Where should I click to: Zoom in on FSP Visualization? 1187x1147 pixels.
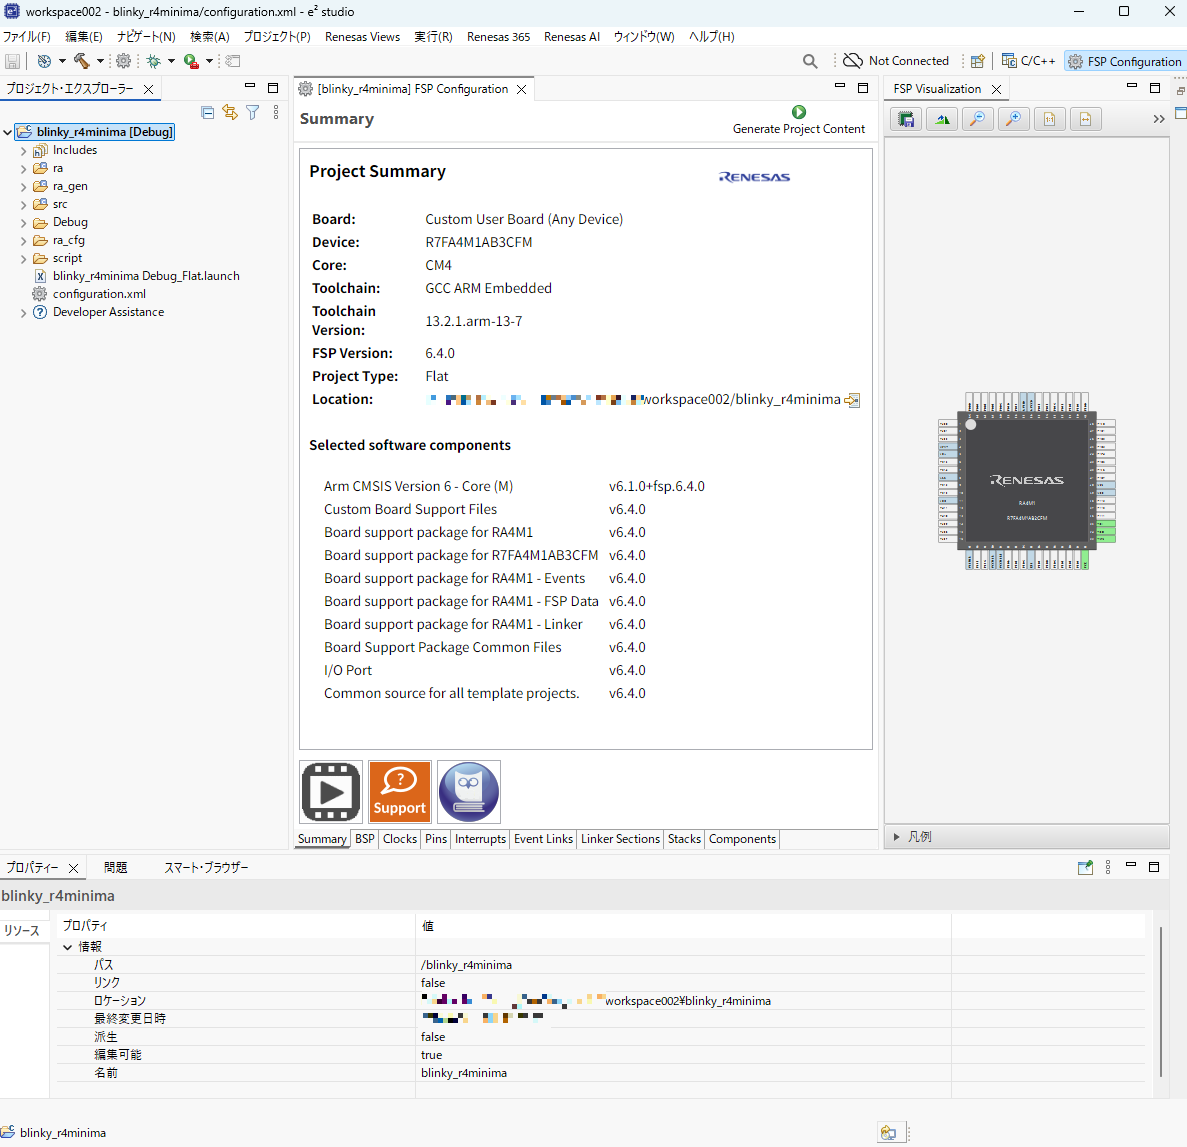point(1014,120)
